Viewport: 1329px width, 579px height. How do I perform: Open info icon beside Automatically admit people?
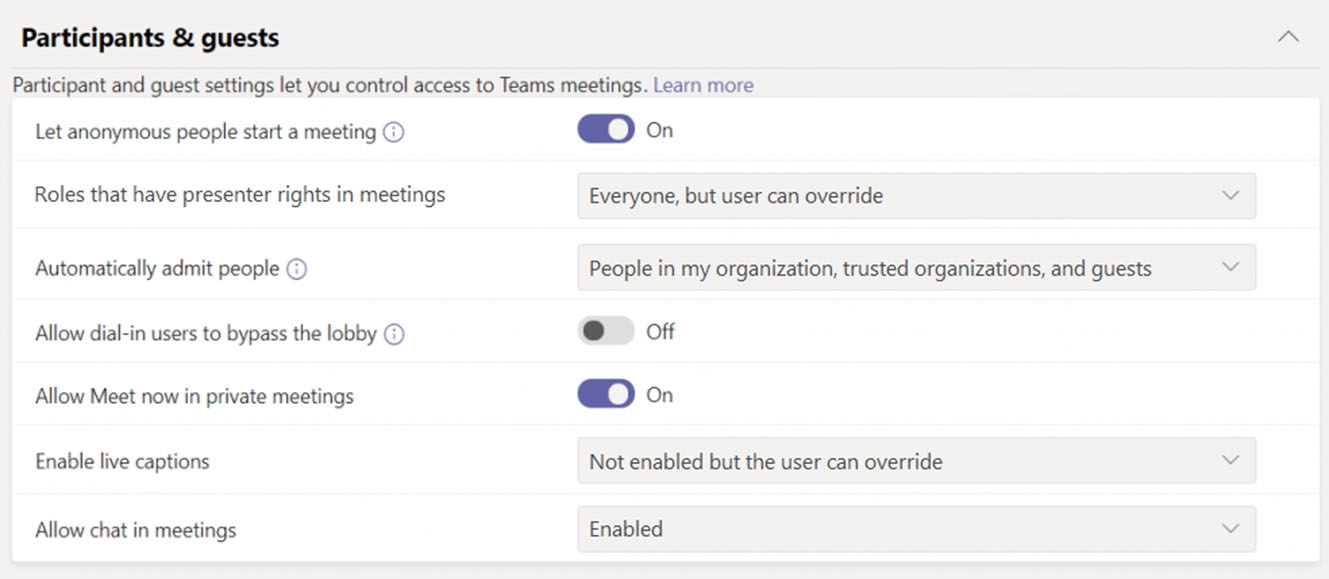click(296, 269)
